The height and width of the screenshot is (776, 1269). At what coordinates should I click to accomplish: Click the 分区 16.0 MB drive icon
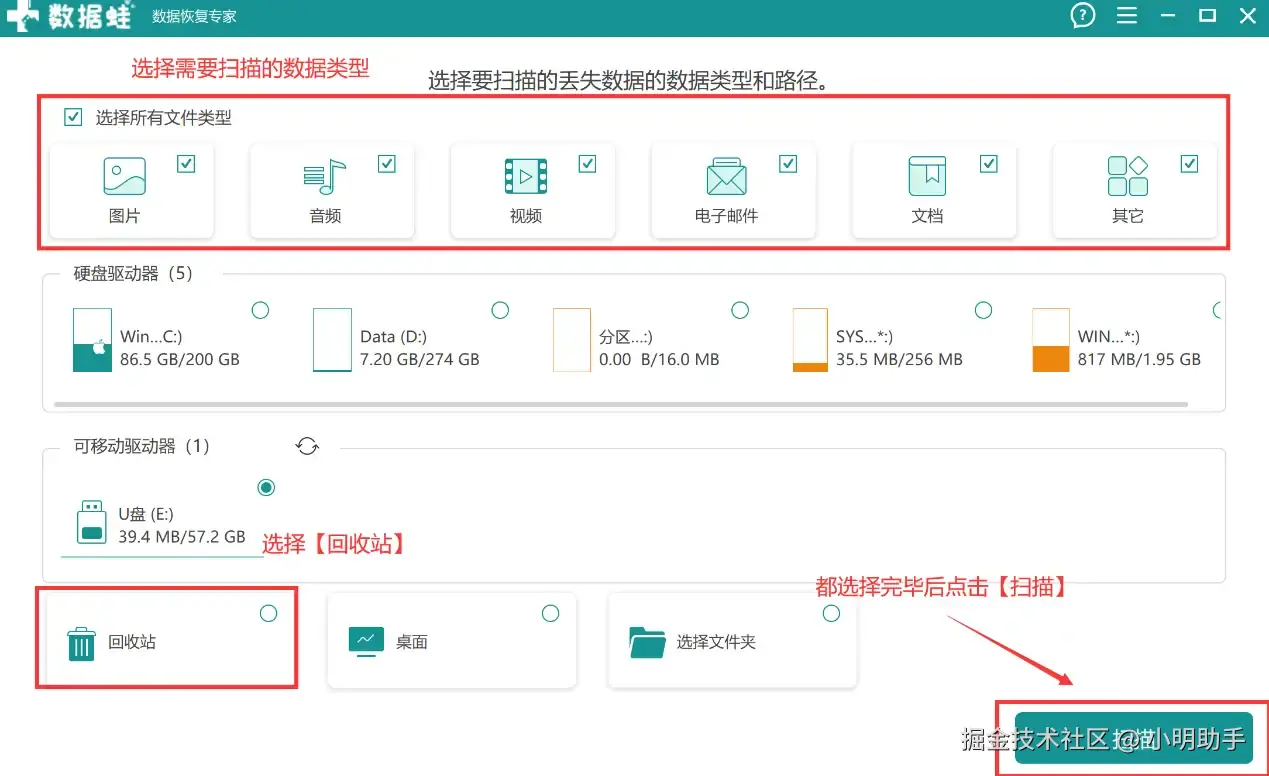(572, 340)
